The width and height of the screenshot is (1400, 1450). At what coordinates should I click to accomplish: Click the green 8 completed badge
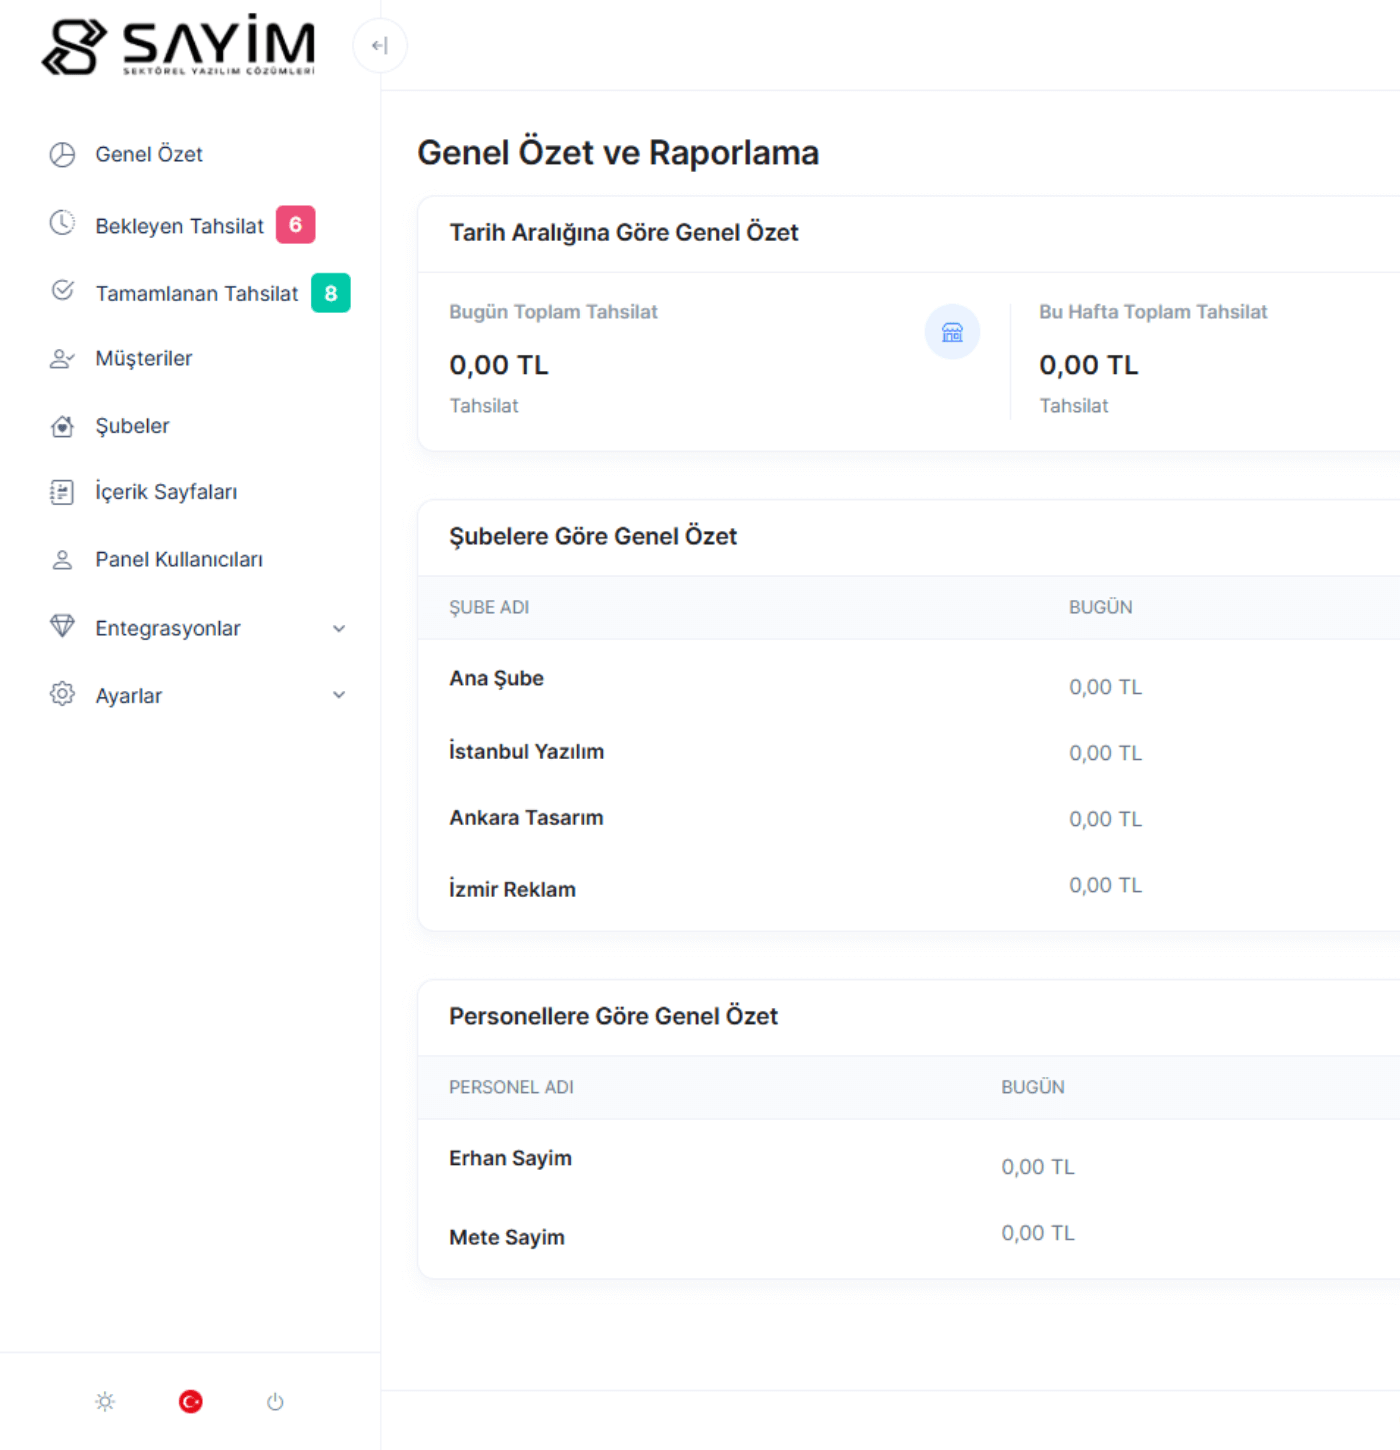pyautogui.click(x=331, y=293)
